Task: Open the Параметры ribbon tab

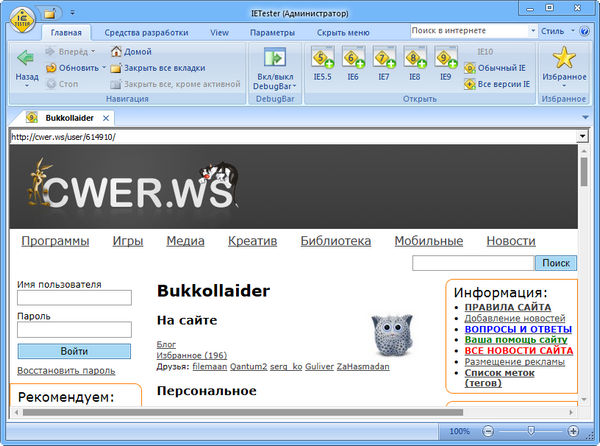Action: [x=272, y=32]
